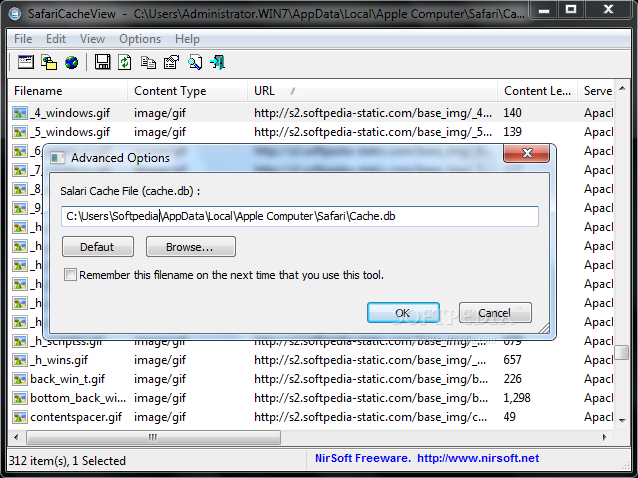Click the image icon of _h_wins.gif row
The width and height of the screenshot is (638, 478).
20,360
